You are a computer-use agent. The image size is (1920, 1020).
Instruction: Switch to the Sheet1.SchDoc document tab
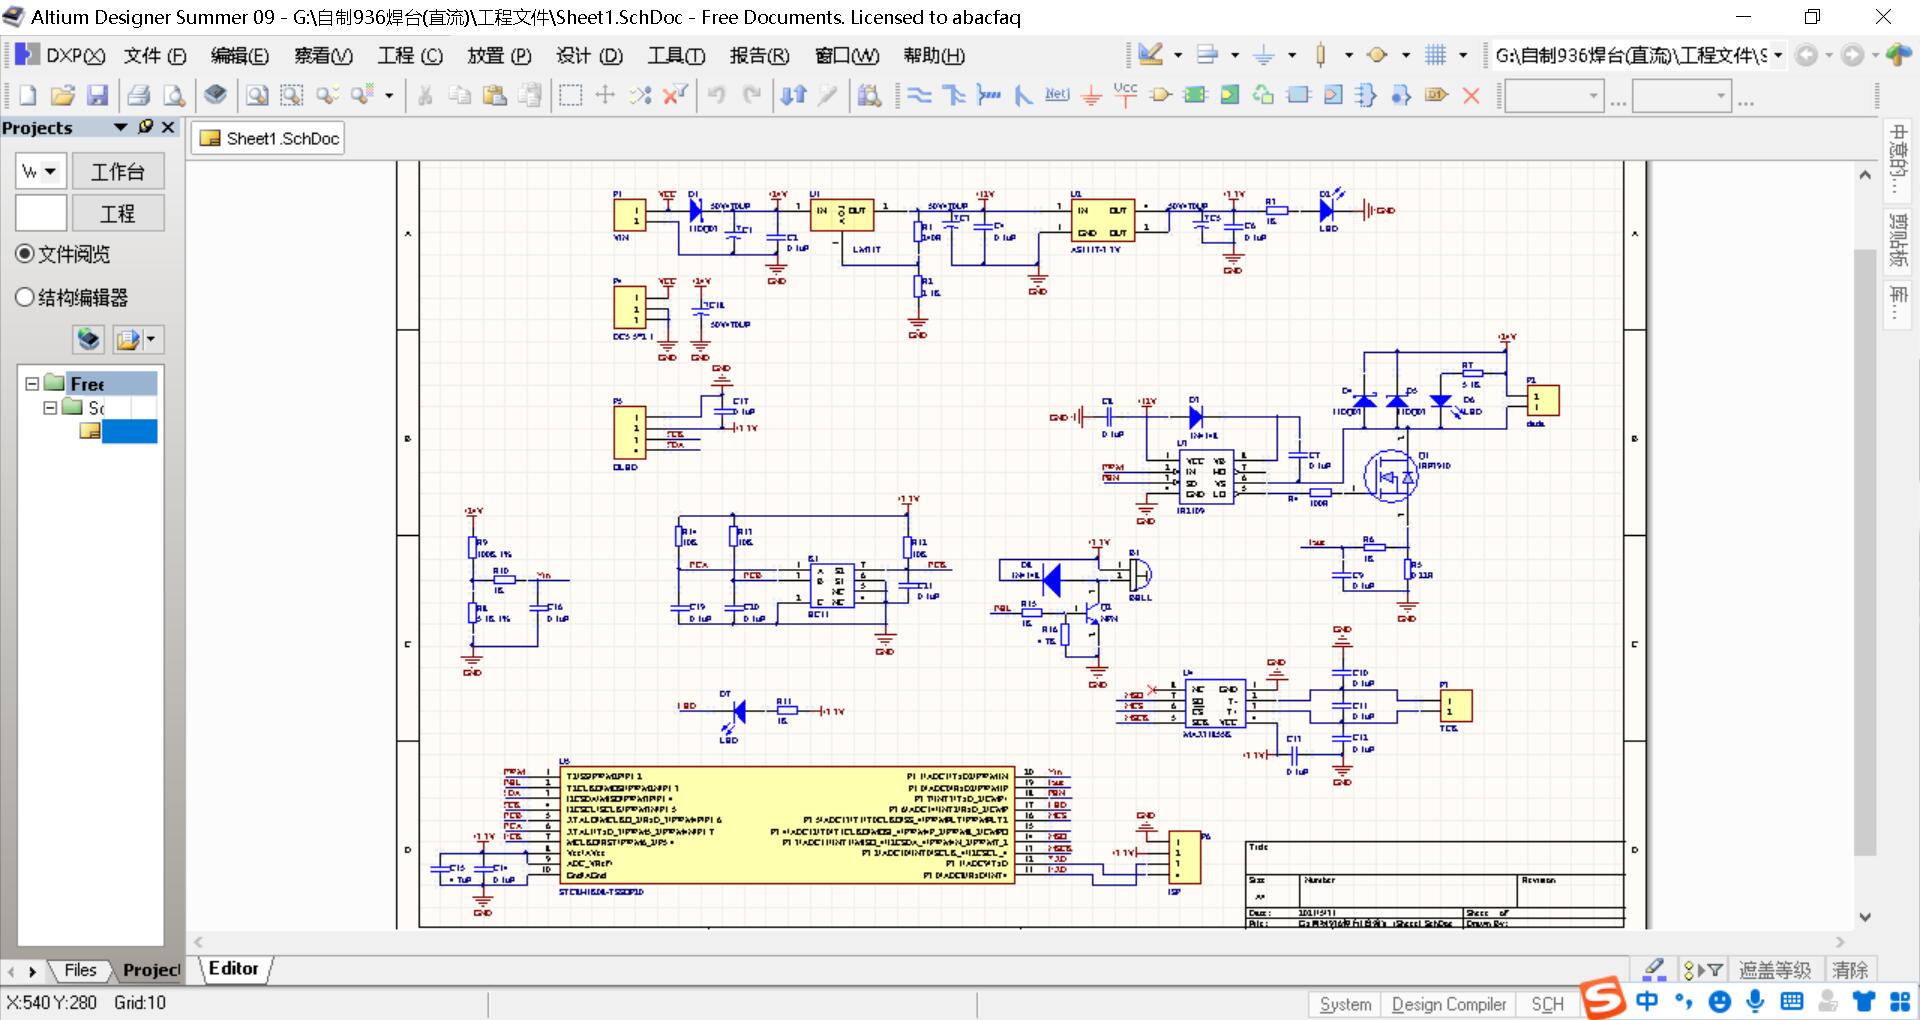(269, 139)
